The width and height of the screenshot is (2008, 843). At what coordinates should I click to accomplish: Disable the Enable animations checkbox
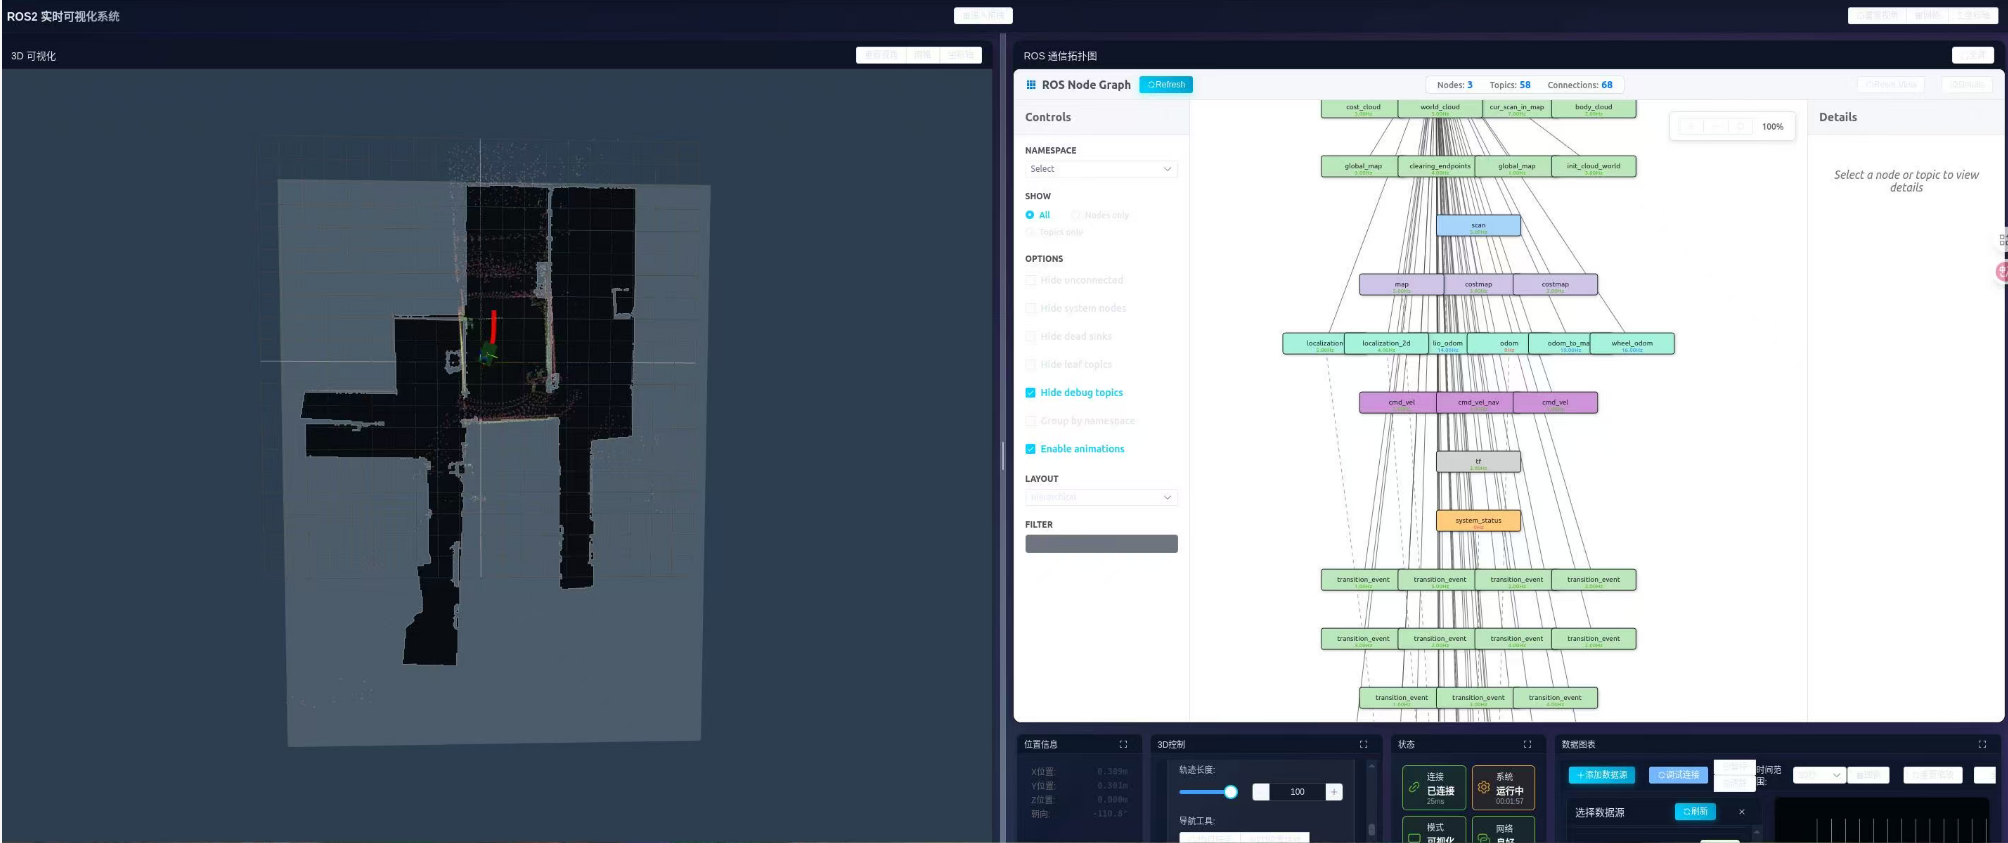coord(1030,449)
